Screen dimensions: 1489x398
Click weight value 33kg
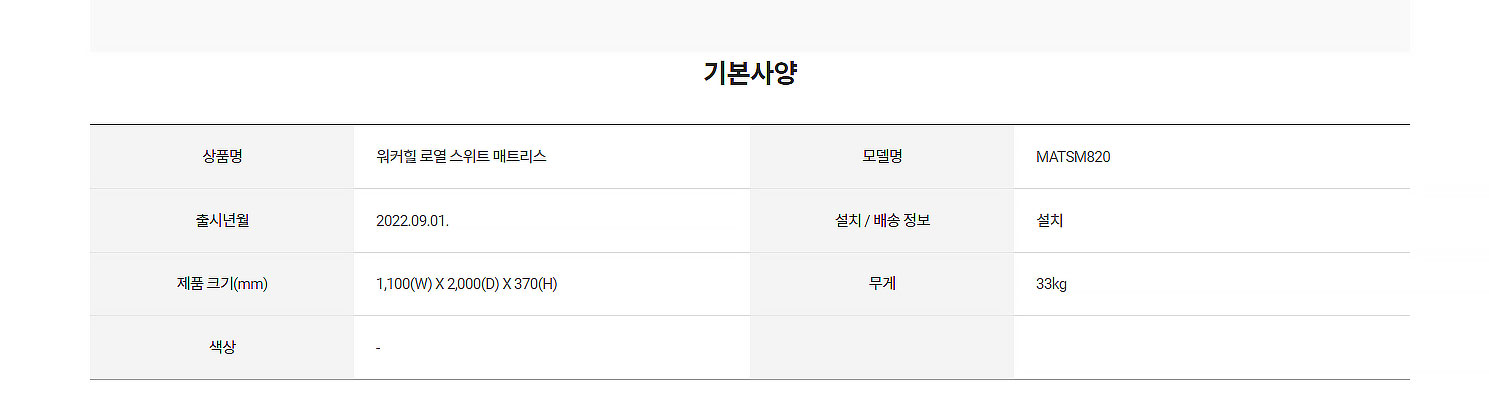[x=1051, y=284]
